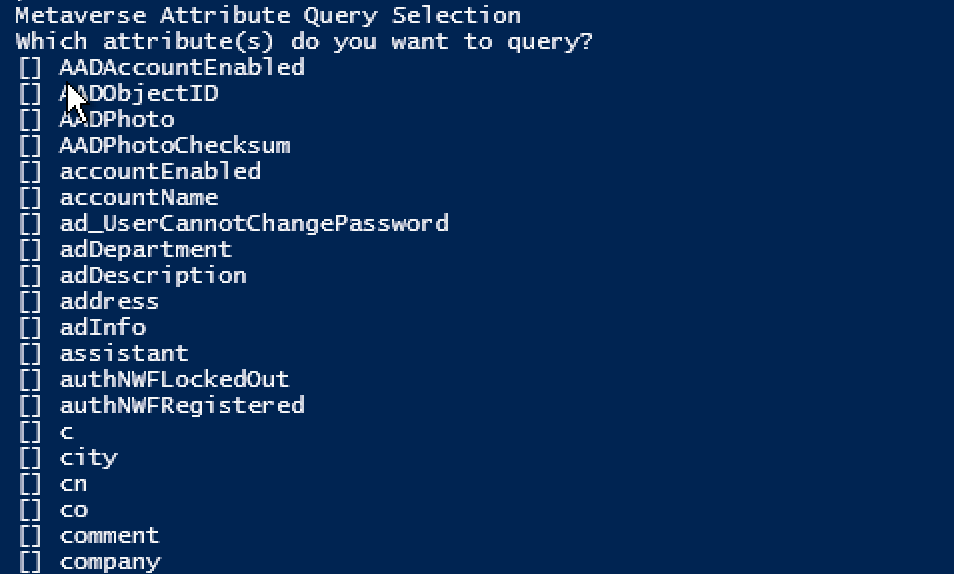Viewport: 954px width, 574px height.
Task: Click the co attribute label
Action: click(74, 510)
